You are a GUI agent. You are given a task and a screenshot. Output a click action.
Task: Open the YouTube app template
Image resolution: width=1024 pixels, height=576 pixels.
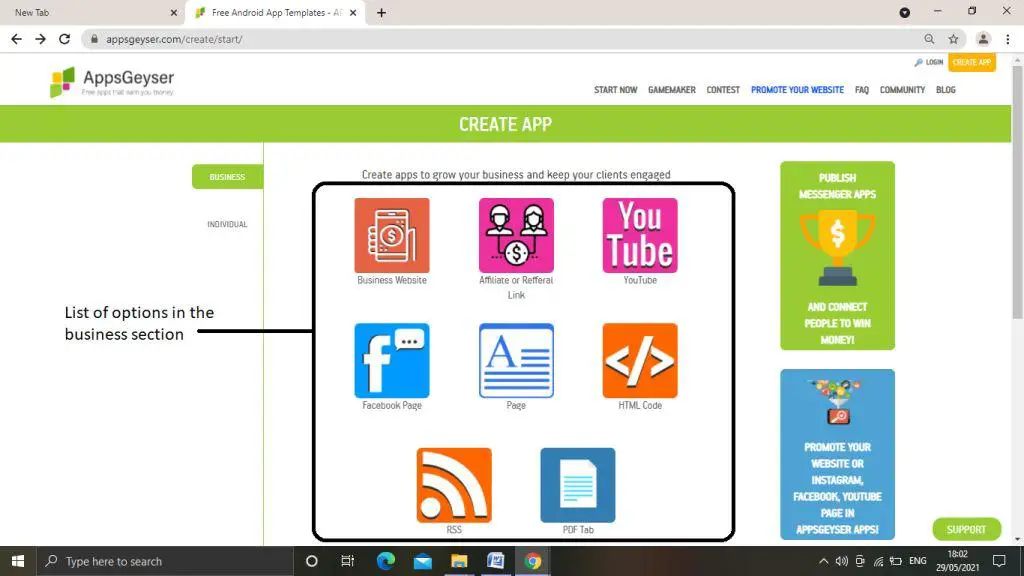[x=640, y=235]
